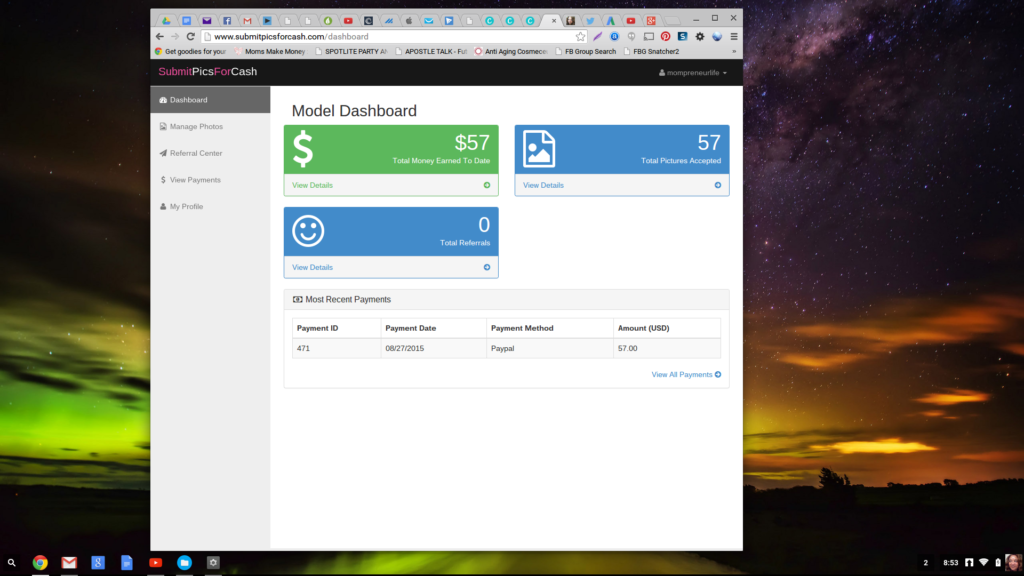
Task: Expand the mompreneurlife account dropdown
Action: [692, 72]
